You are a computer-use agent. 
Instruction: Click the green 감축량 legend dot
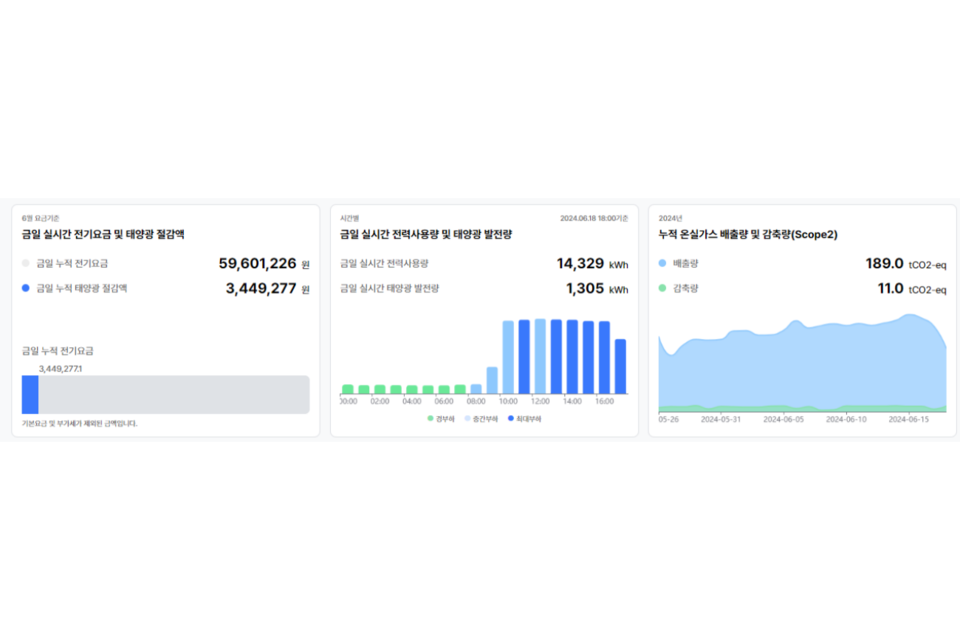tap(663, 288)
